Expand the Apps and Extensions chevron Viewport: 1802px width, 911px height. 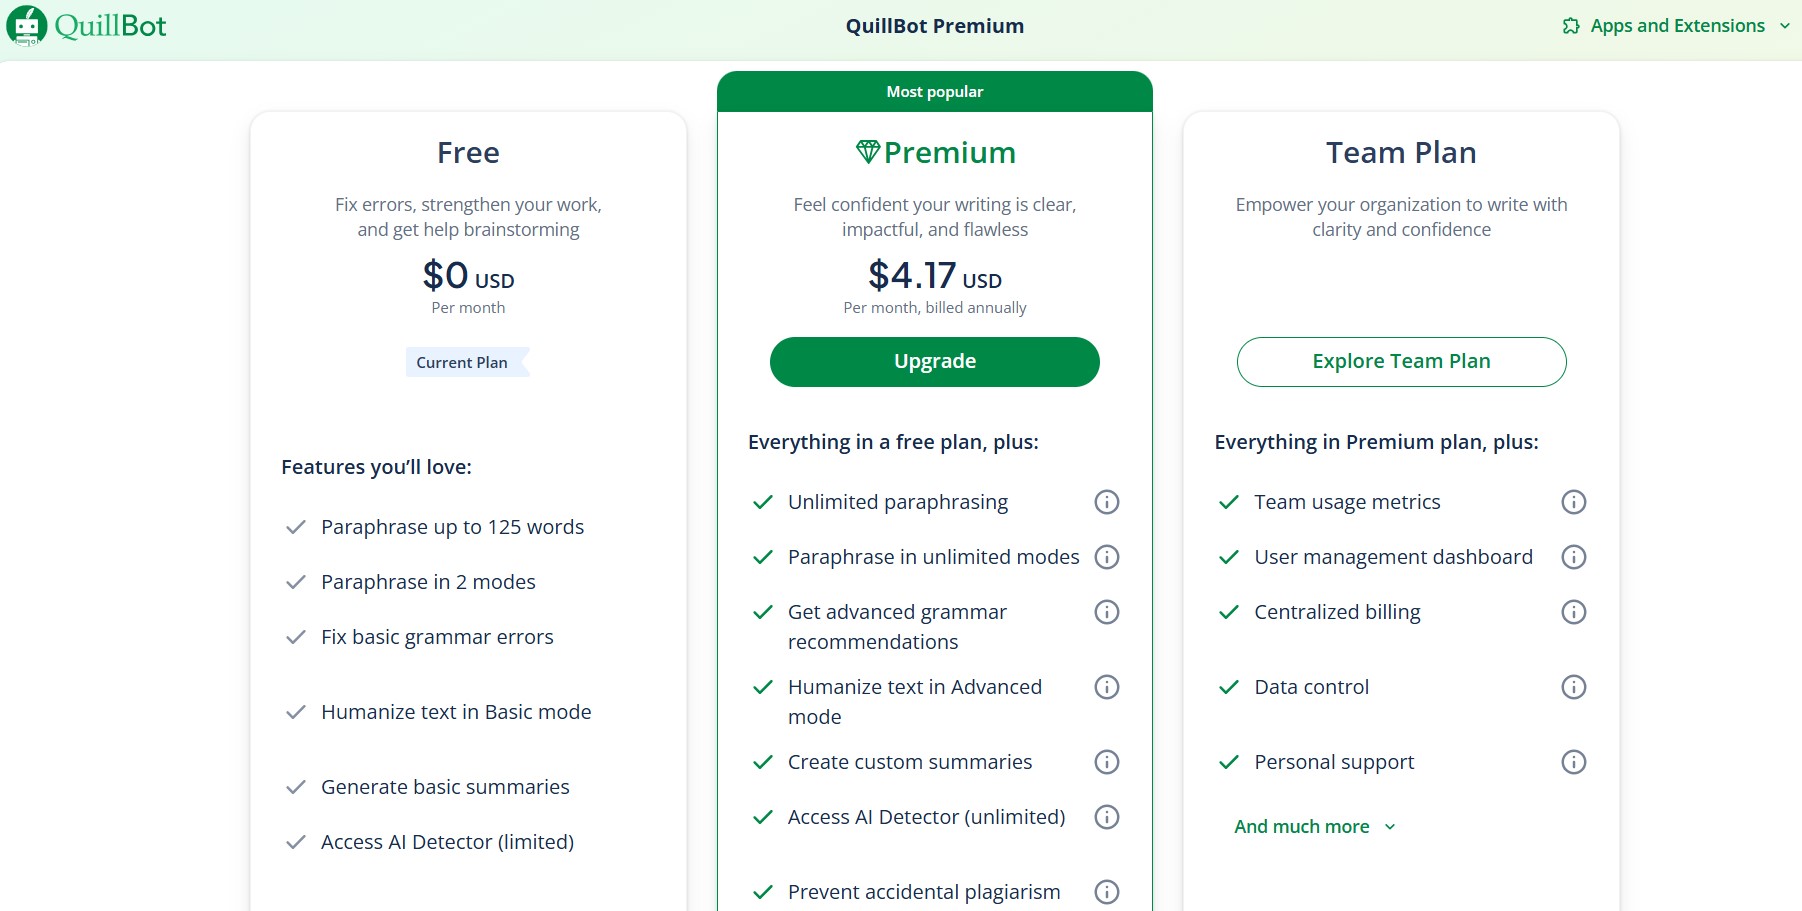(1788, 27)
